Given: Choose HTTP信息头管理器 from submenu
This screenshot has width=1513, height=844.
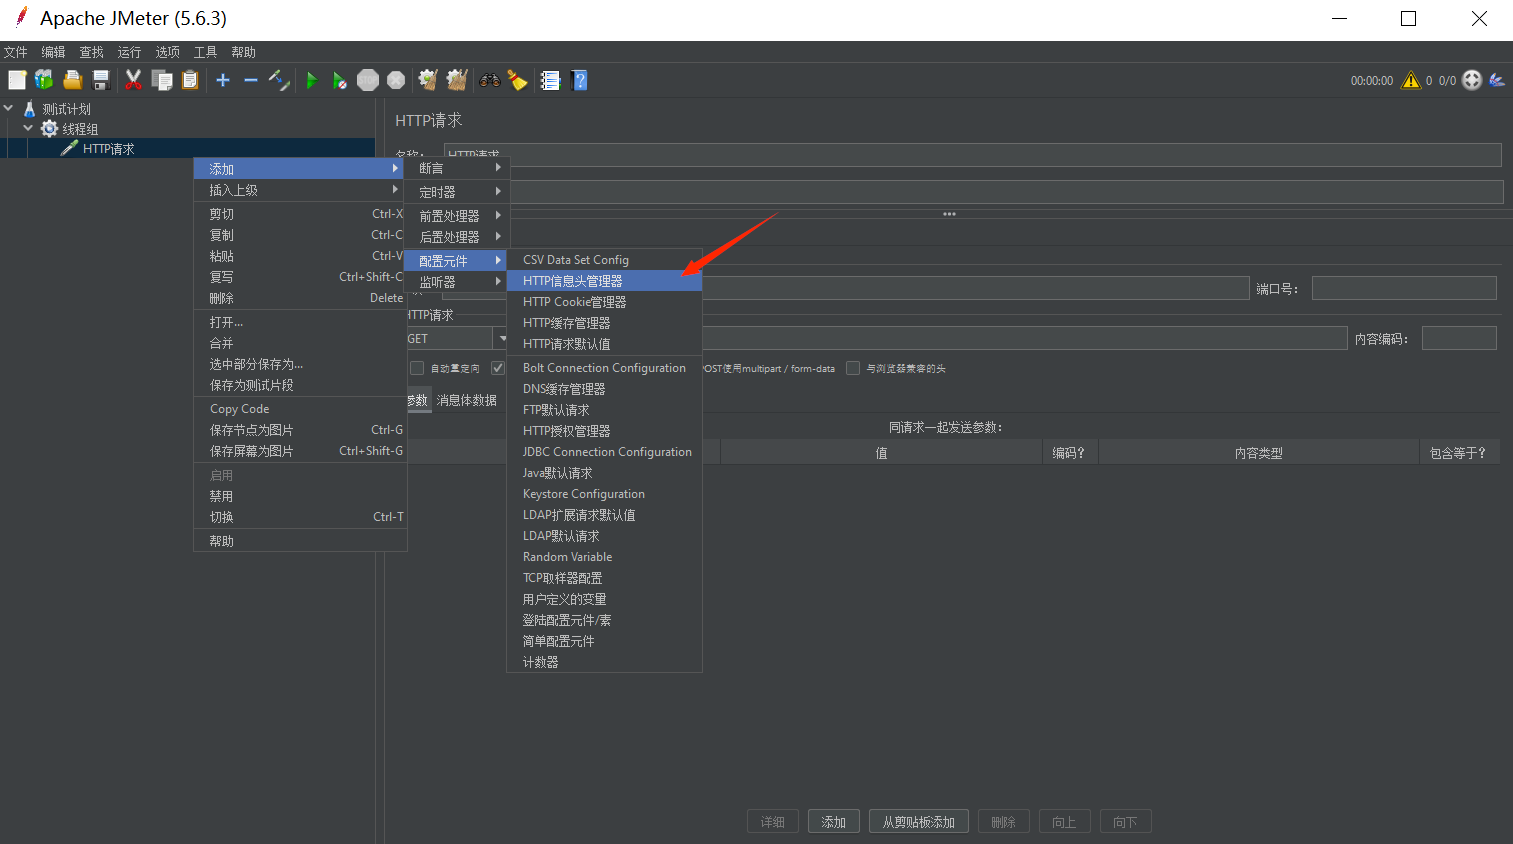Looking at the screenshot, I should pyautogui.click(x=604, y=281).
